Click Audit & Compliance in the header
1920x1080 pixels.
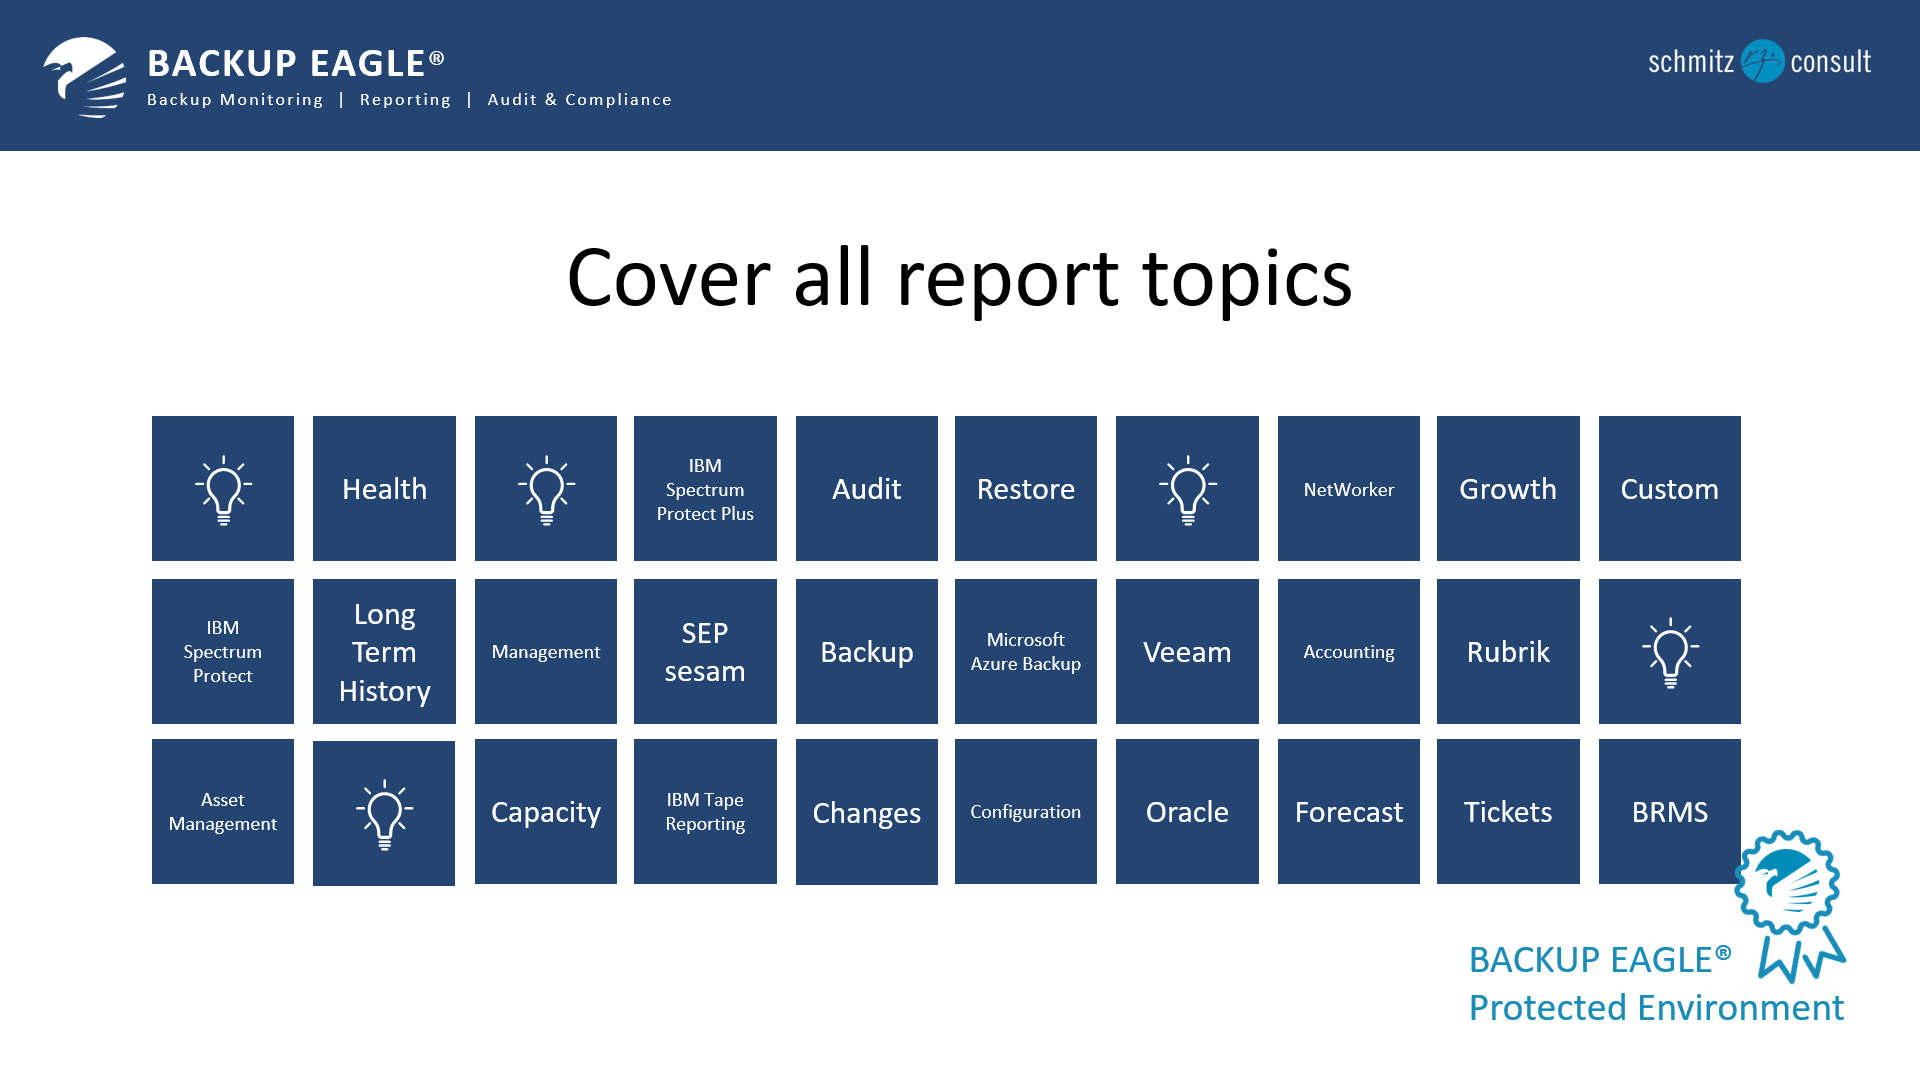pyautogui.click(x=579, y=100)
